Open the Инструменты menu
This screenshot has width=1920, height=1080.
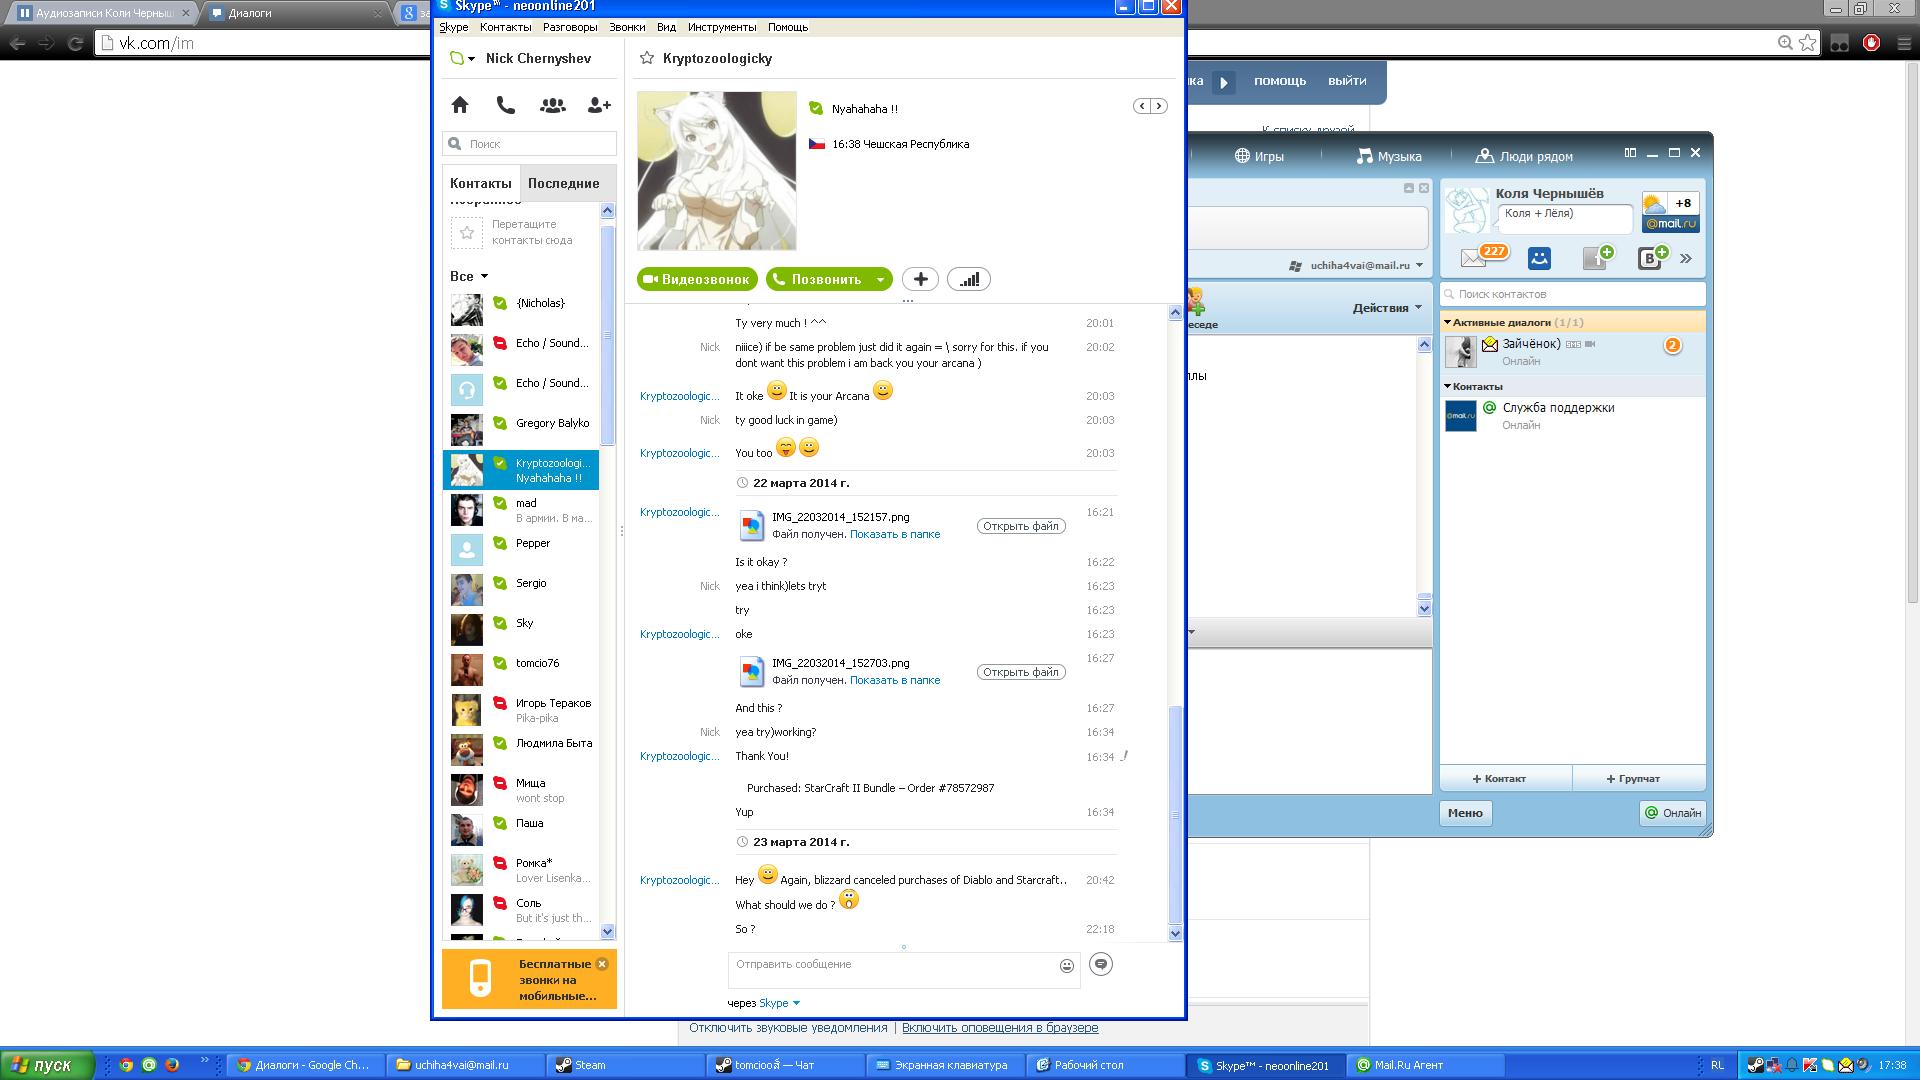[721, 27]
